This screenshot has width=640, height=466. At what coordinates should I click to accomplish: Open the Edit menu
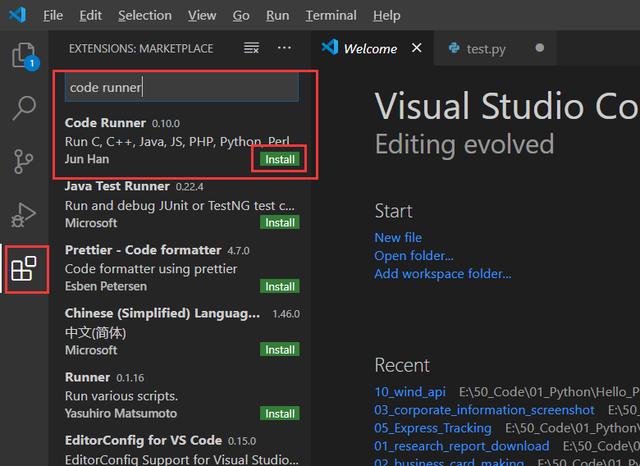[90, 16]
